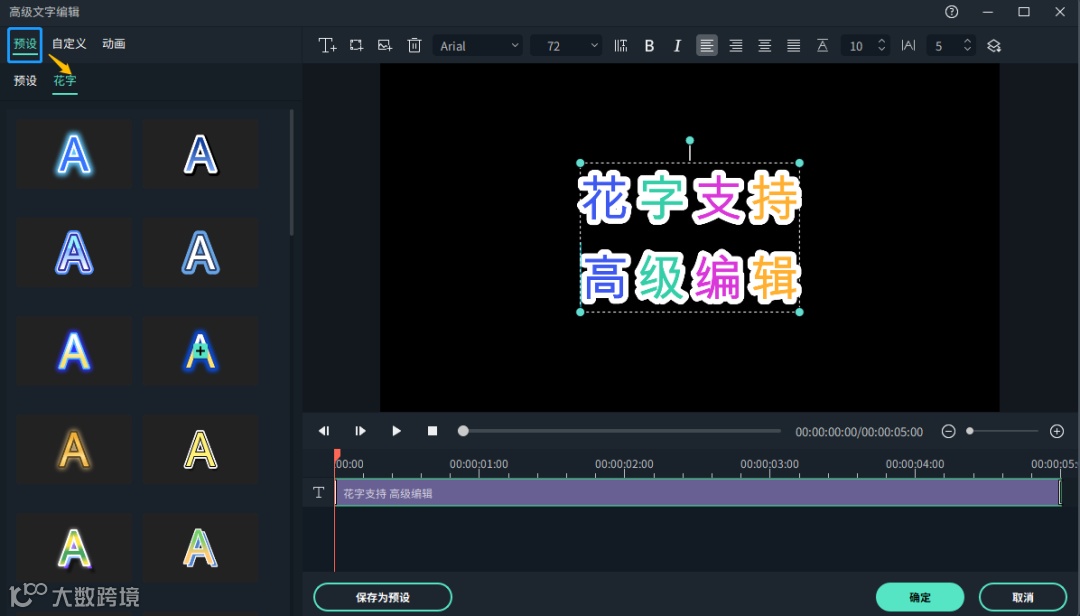Click the 00:00:02:00 ruler mark
The width and height of the screenshot is (1080, 616).
tap(624, 464)
